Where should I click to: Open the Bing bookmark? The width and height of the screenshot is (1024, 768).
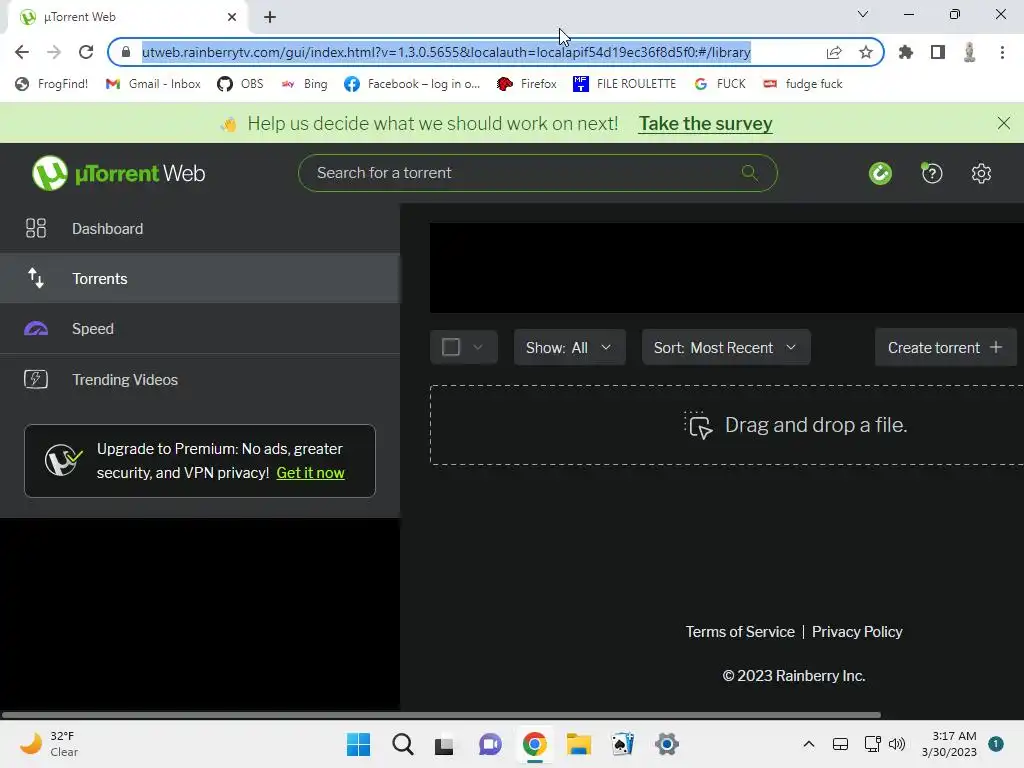[304, 84]
